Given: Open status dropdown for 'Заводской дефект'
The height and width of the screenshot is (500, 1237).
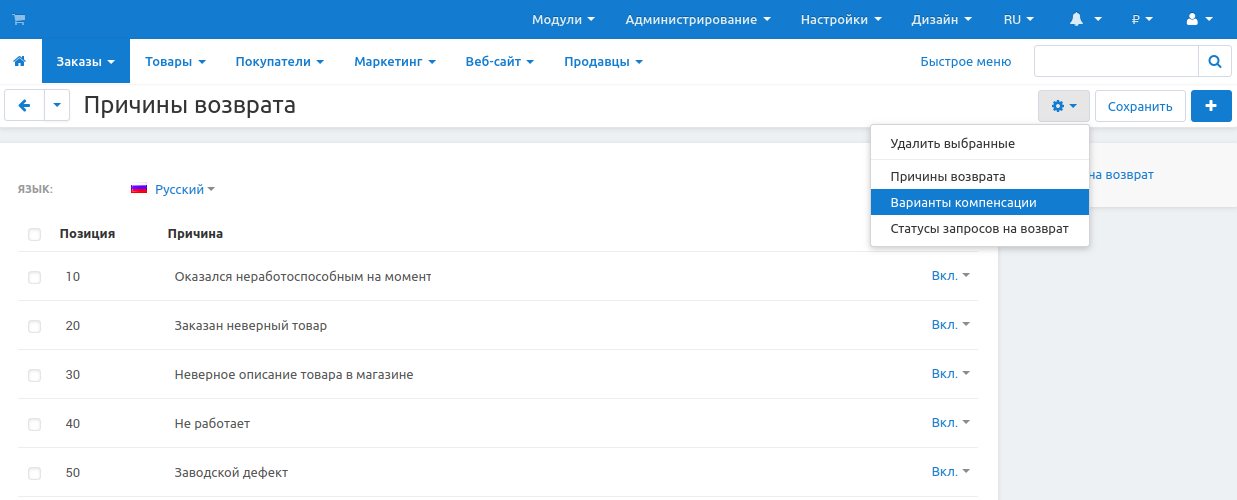Looking at the screenshot, I should click(x=950, y=472).
